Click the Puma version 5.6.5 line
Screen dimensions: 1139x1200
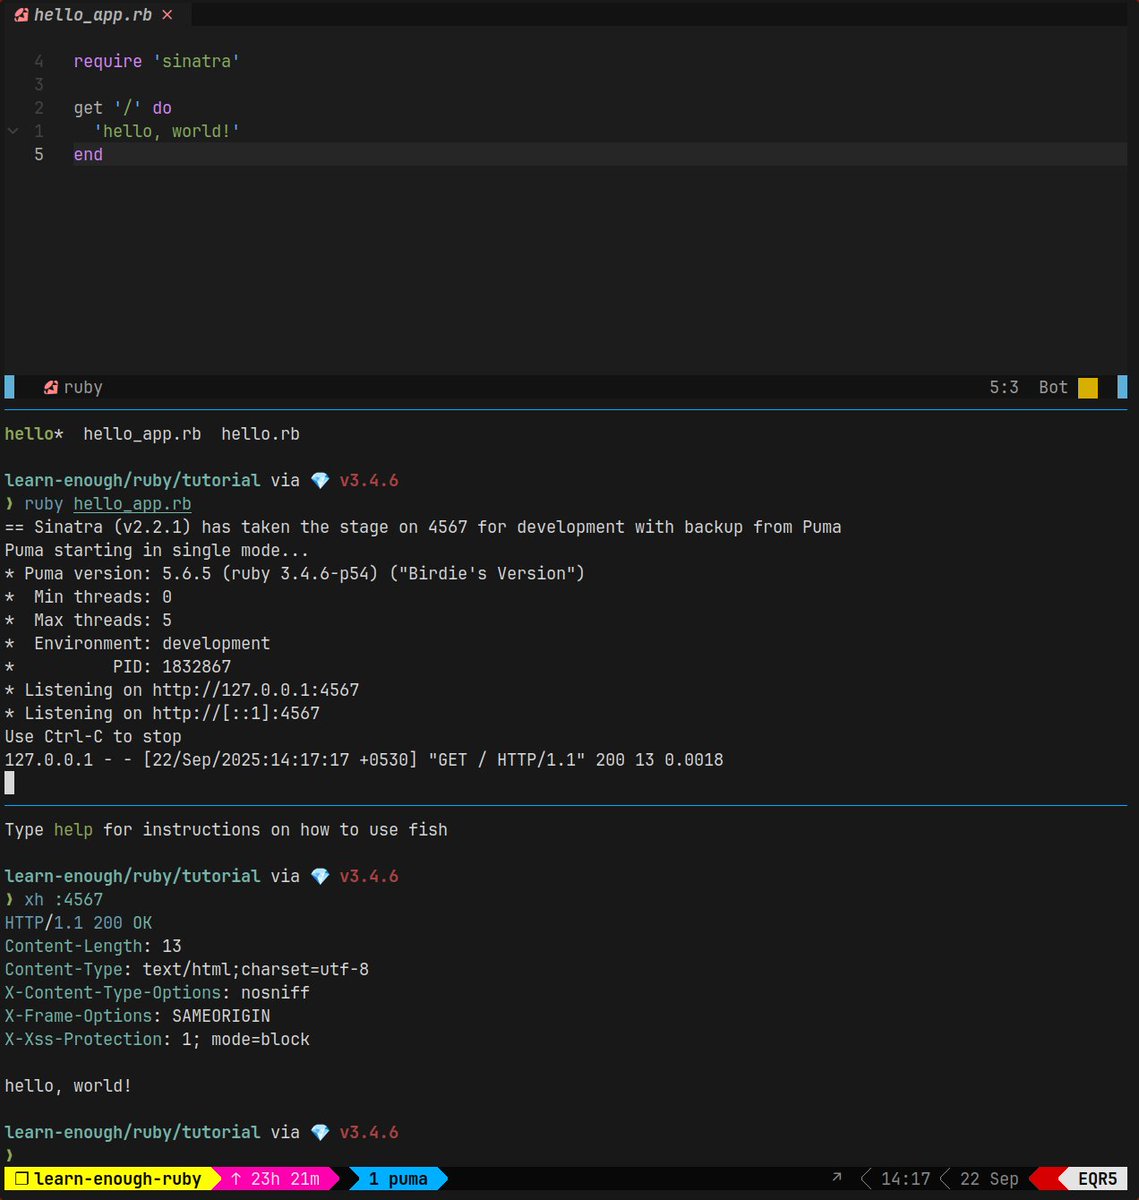(x=295, y=573)
